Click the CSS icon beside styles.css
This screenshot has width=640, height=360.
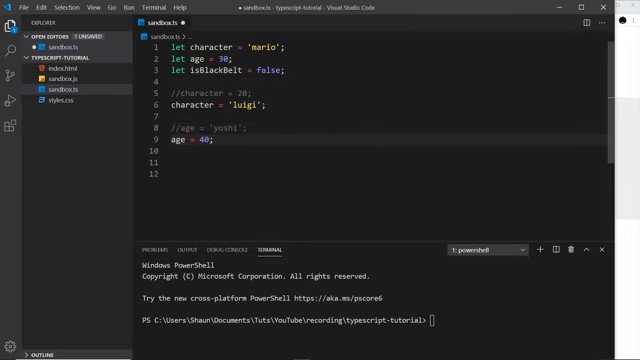[42, 100]
